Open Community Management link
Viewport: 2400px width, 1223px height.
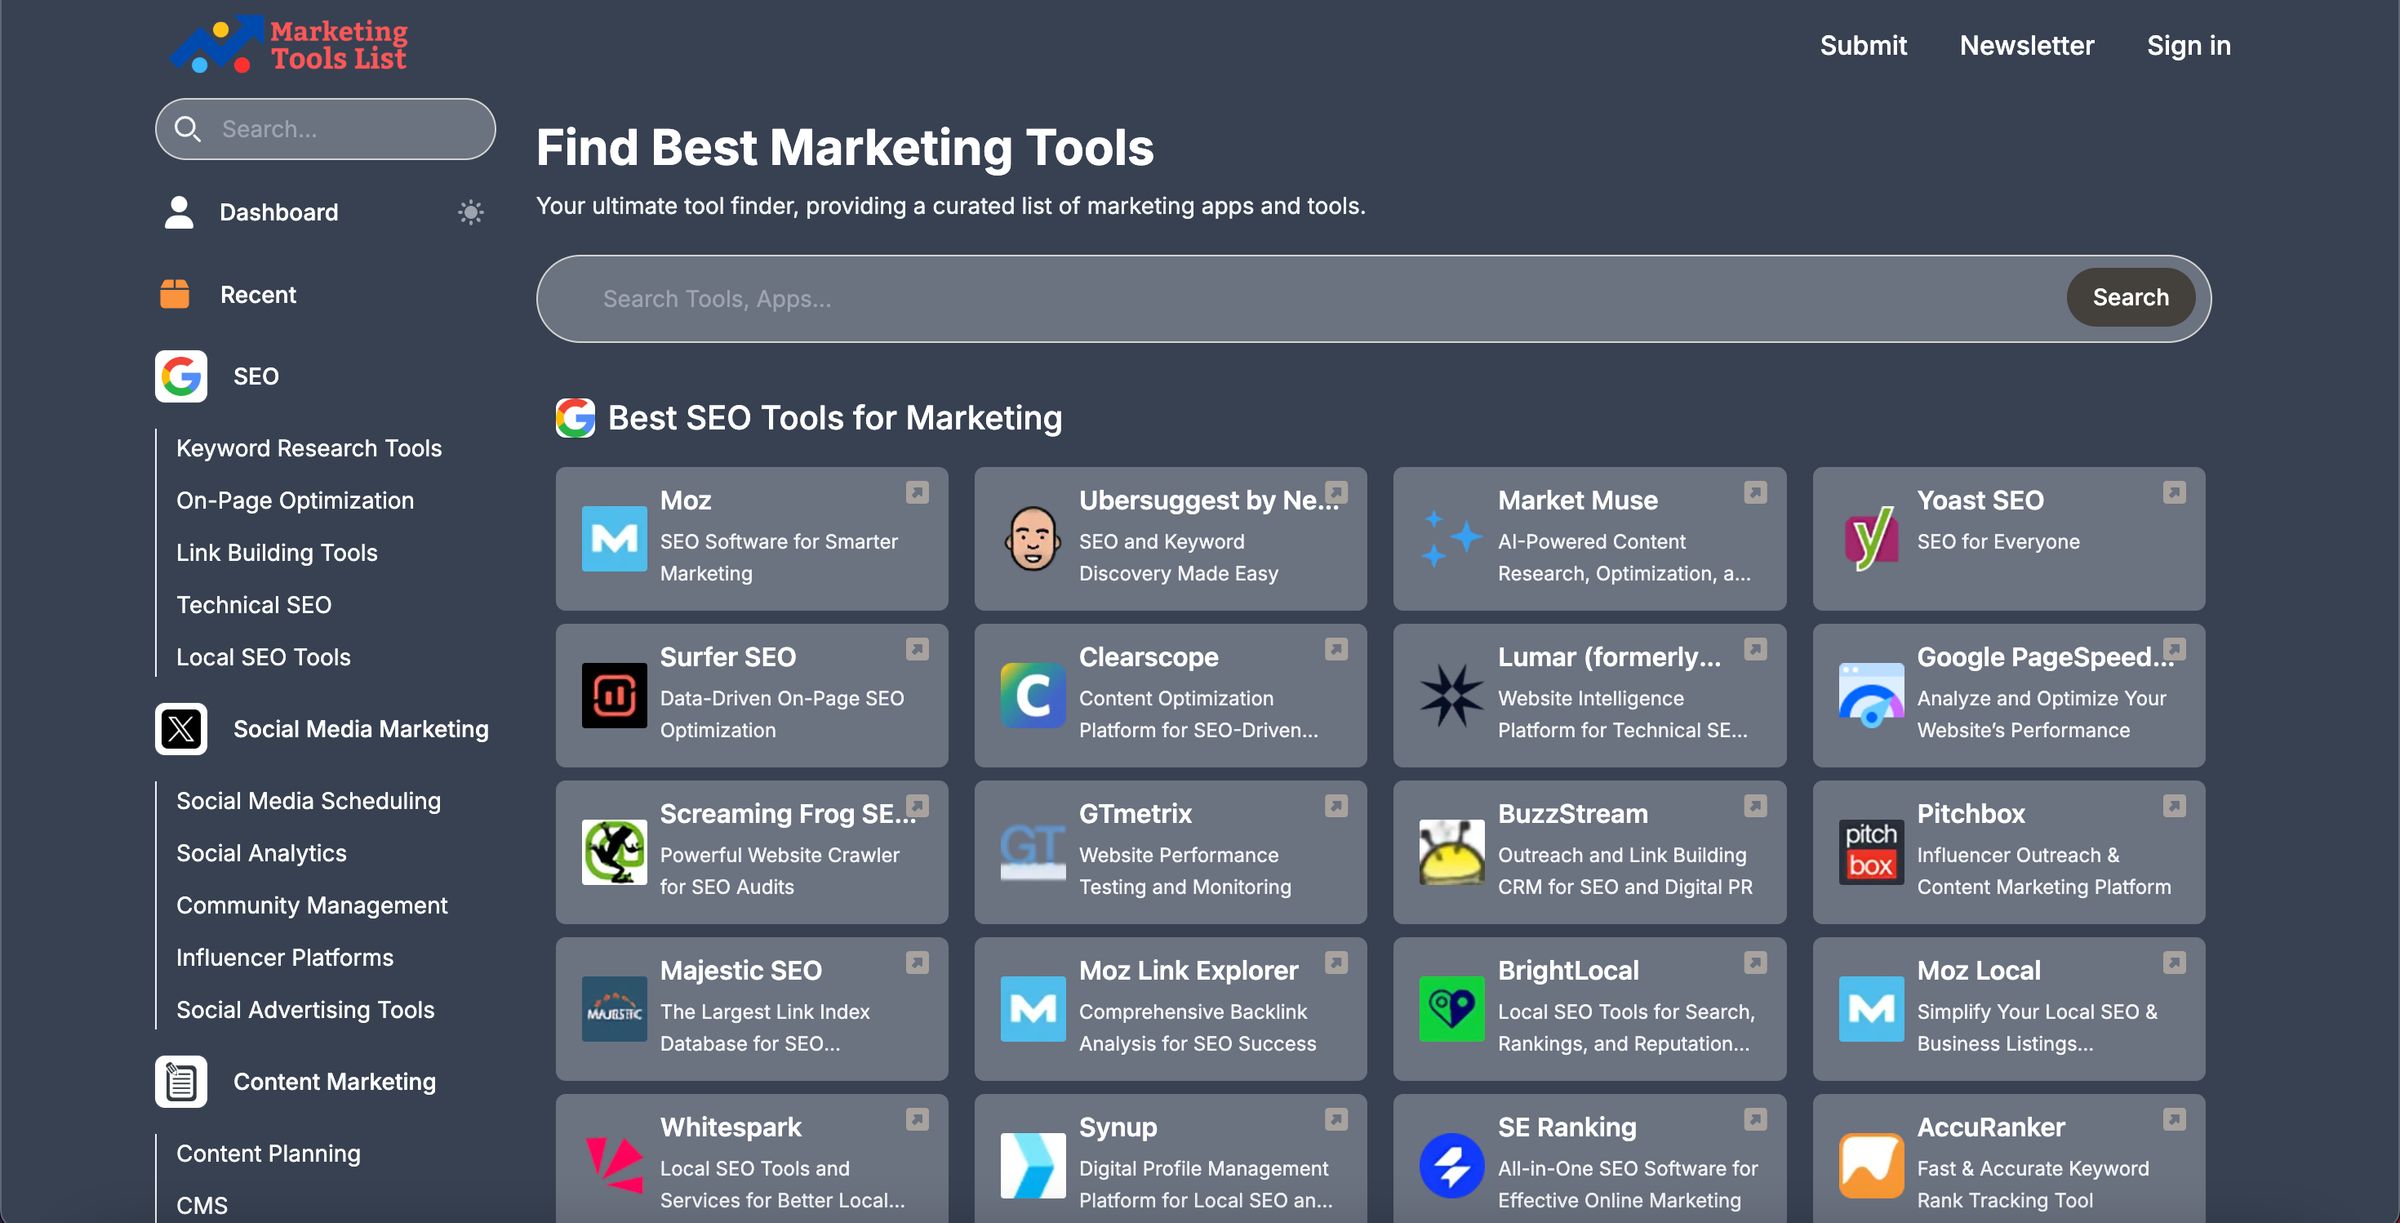coord(312,906)
